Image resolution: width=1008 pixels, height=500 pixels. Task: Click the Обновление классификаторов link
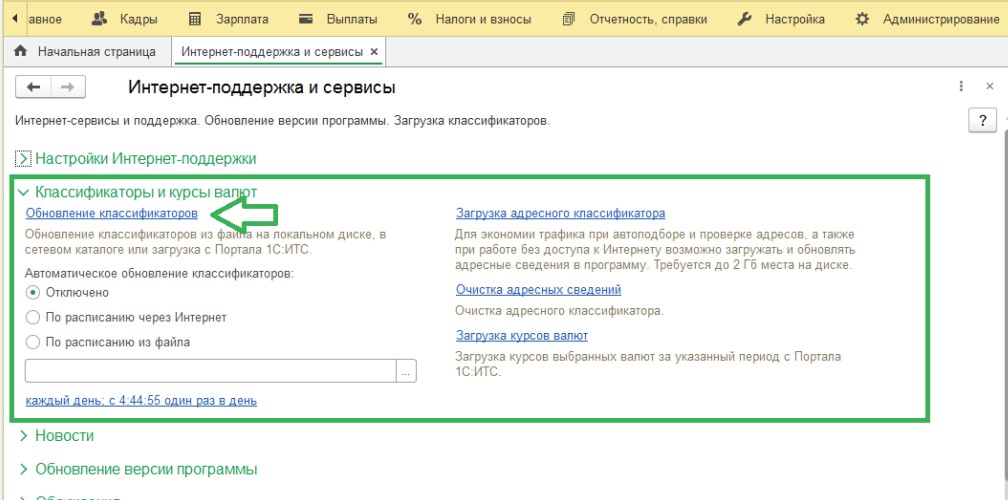(111, 213)
